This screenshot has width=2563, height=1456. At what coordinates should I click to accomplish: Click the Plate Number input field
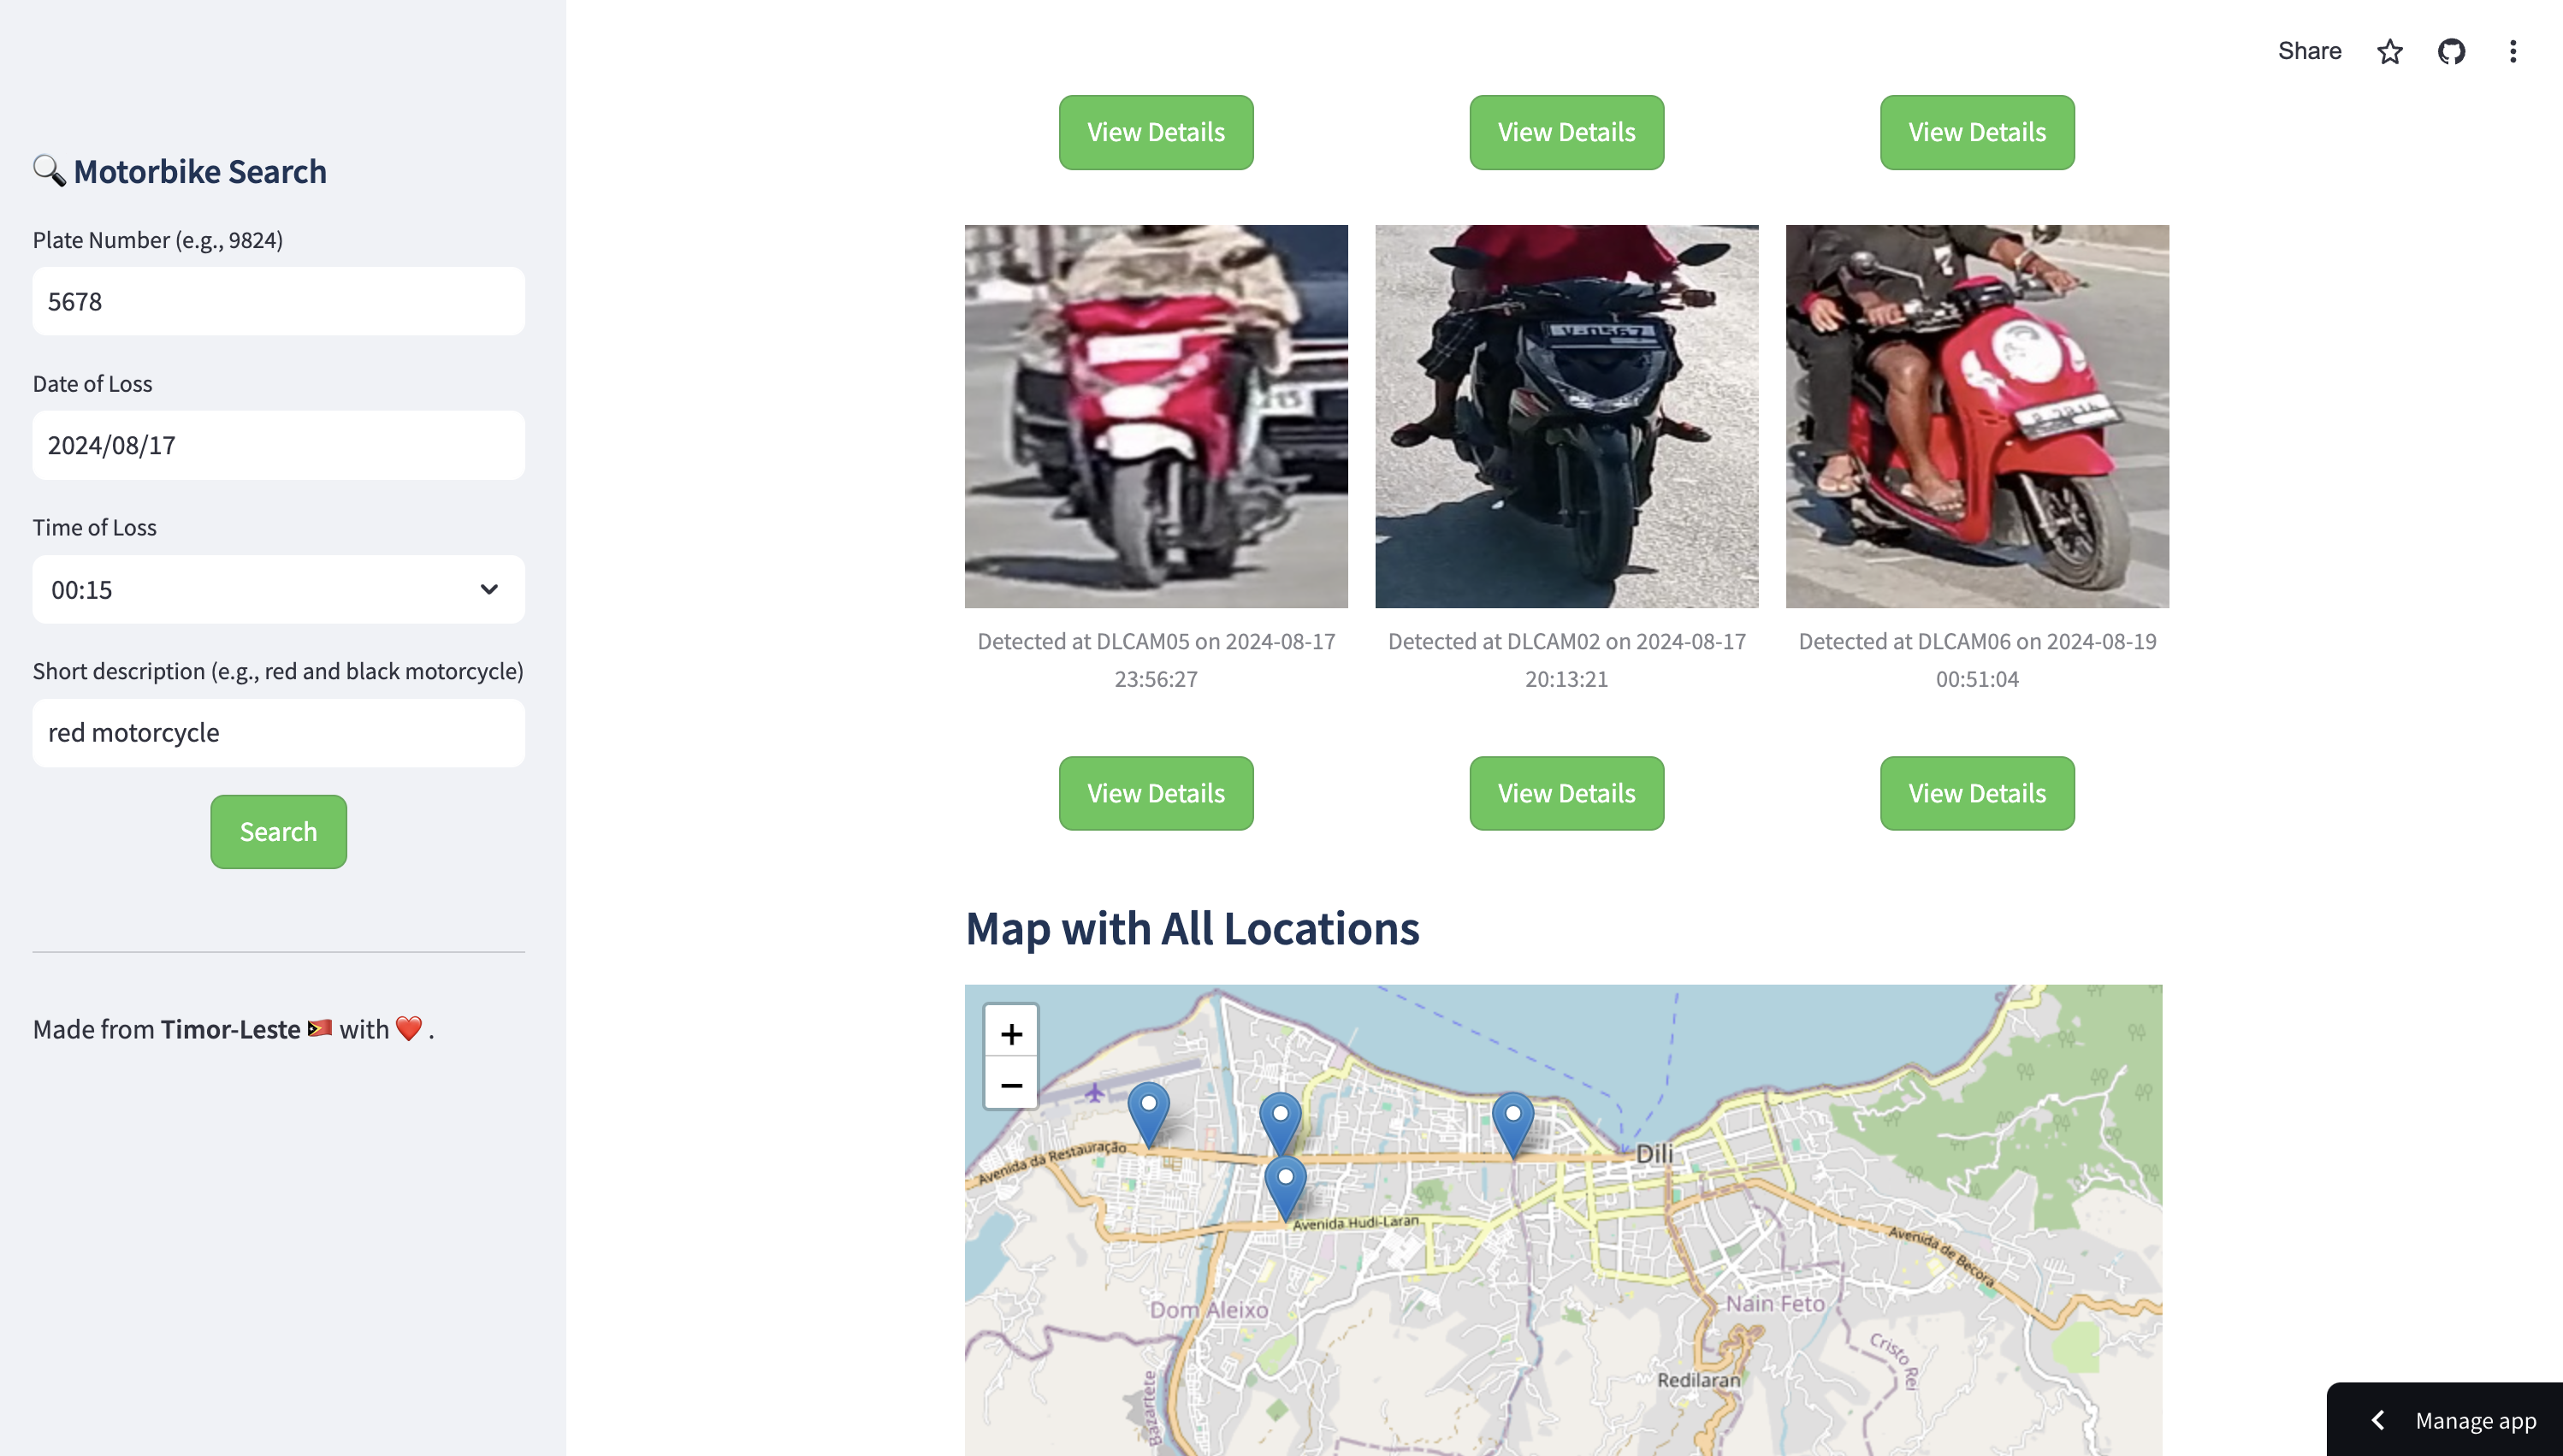click(278, 301)
